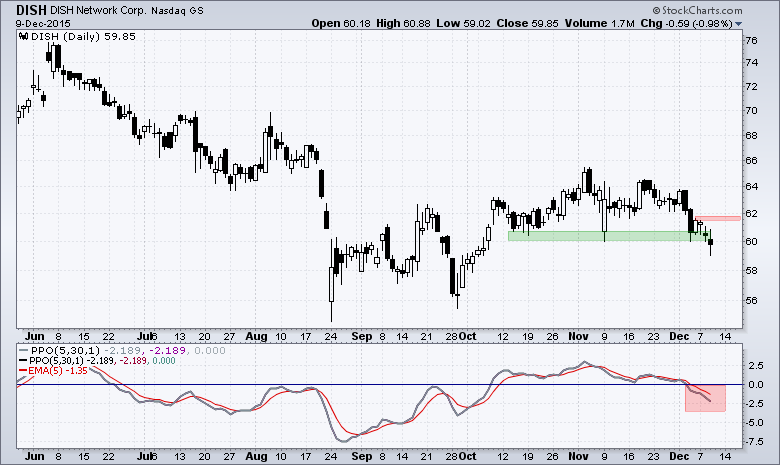Click the 0.0 PPO axis label
Image resolution: width=780 pixels, height=465 pixels.
(756, 384)
